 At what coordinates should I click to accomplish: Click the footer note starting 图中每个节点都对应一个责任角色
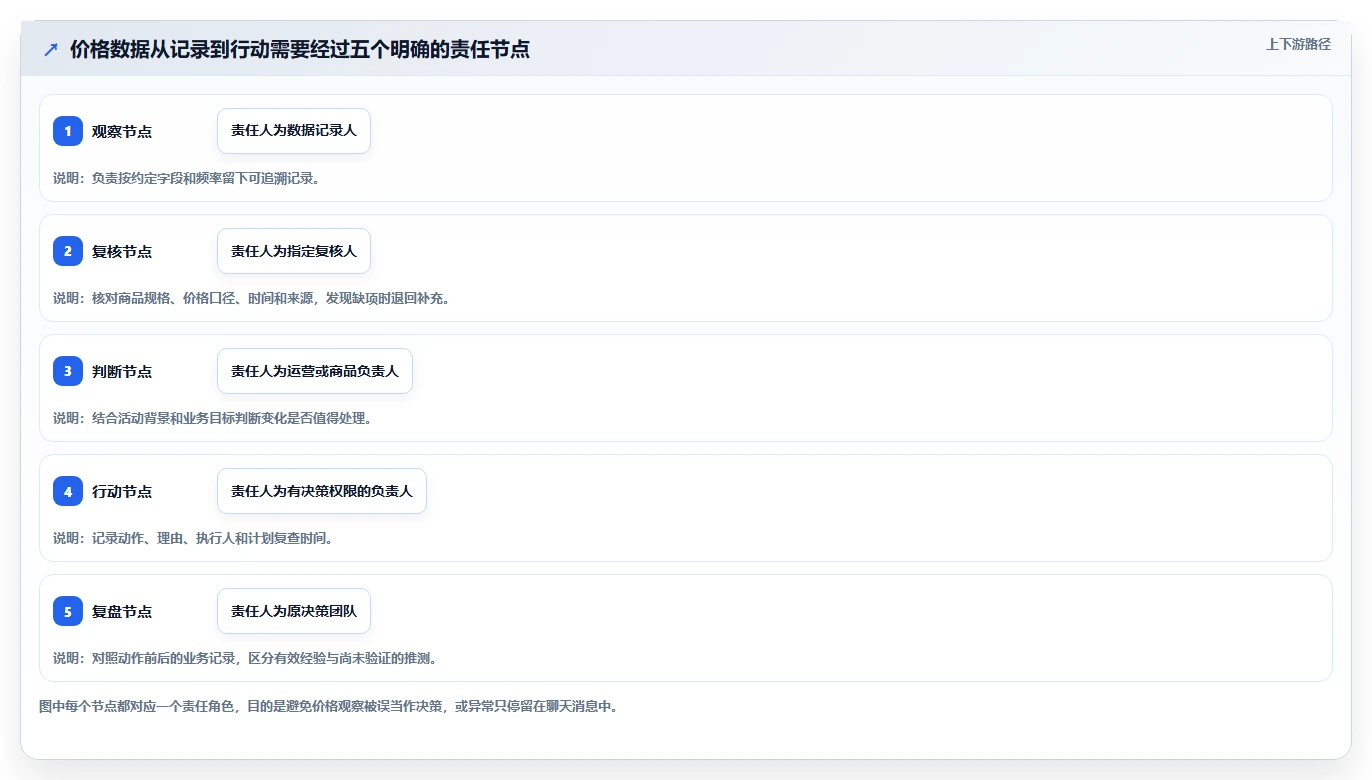pos(328,706)
